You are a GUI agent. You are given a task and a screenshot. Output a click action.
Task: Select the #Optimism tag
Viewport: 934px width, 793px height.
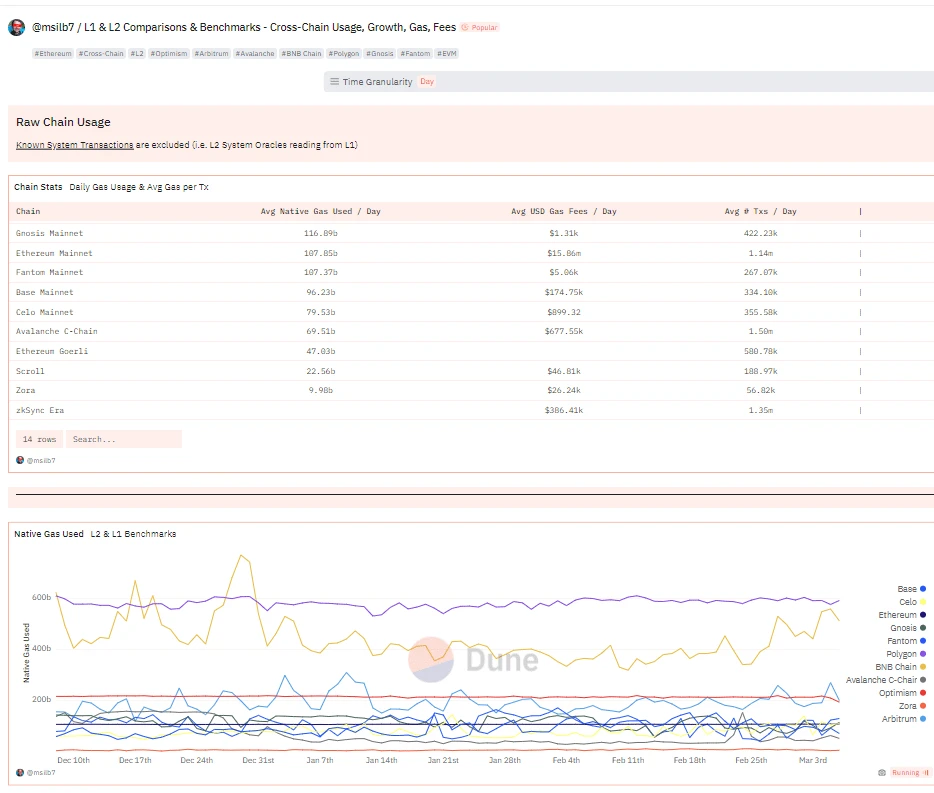coord(169,53)
